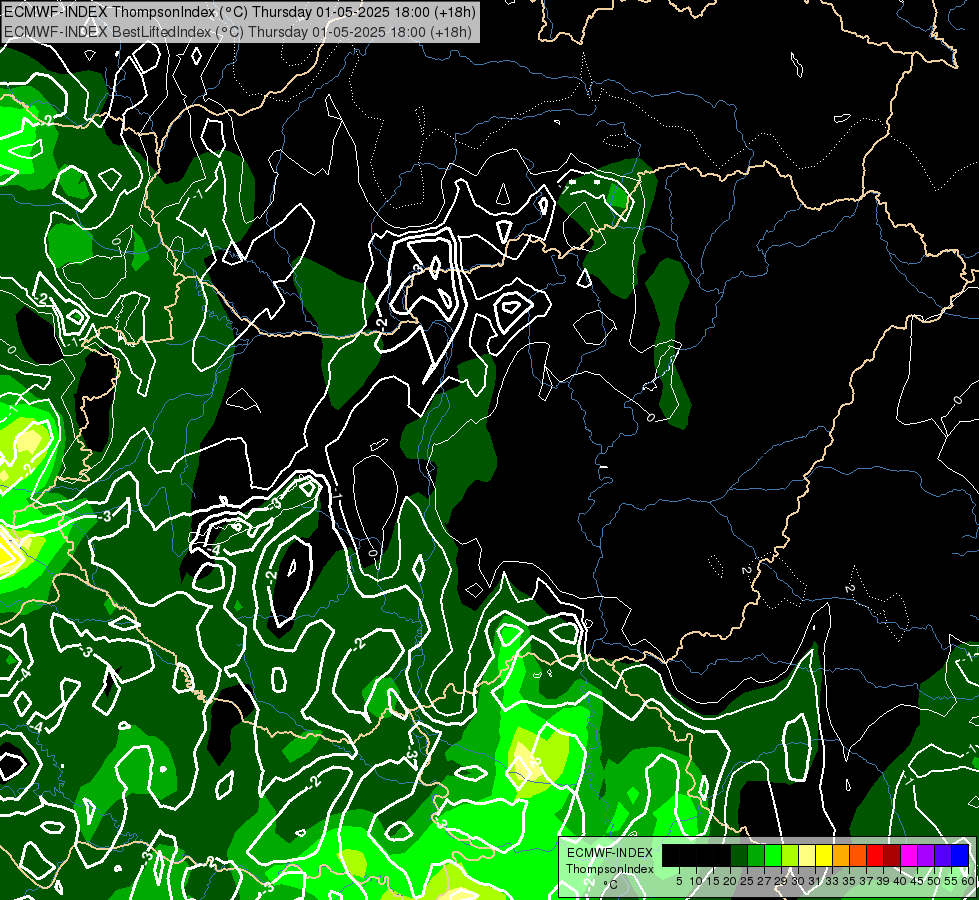Screen dimensions: 979x900
Task: Click the legend tick label 20
Action: point(730,881)
